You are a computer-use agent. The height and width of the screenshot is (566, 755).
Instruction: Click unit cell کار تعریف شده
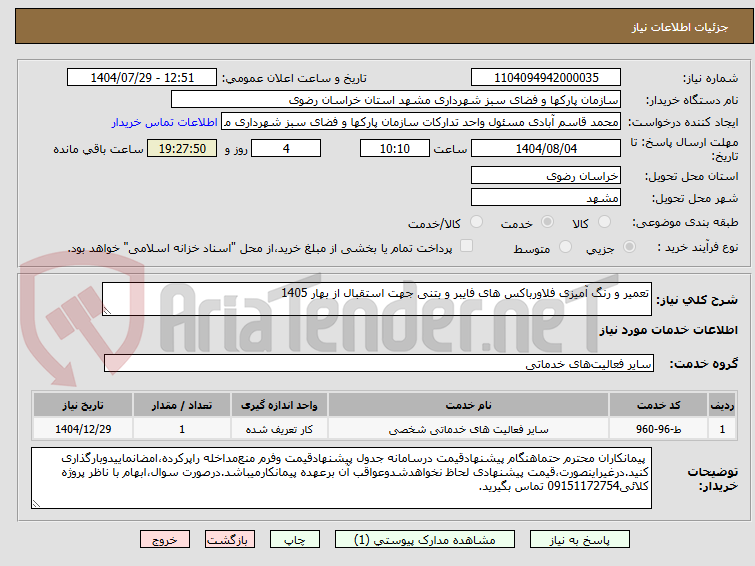point(279,429)
